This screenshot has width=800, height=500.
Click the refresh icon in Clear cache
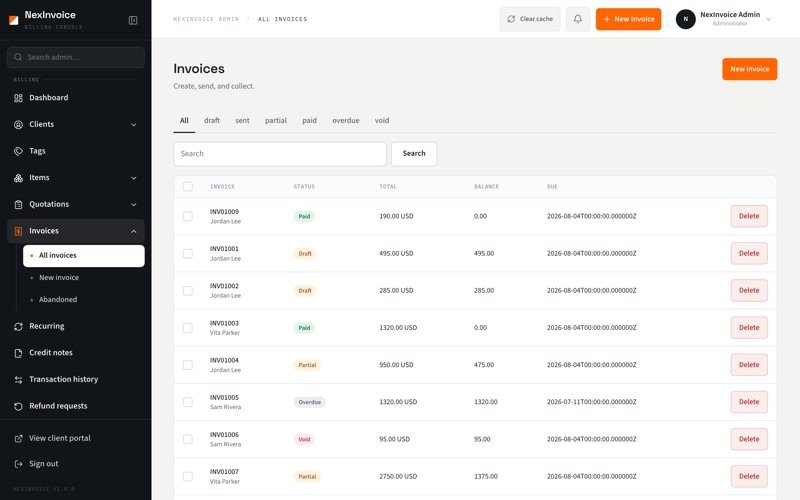[x=511, y=19]
